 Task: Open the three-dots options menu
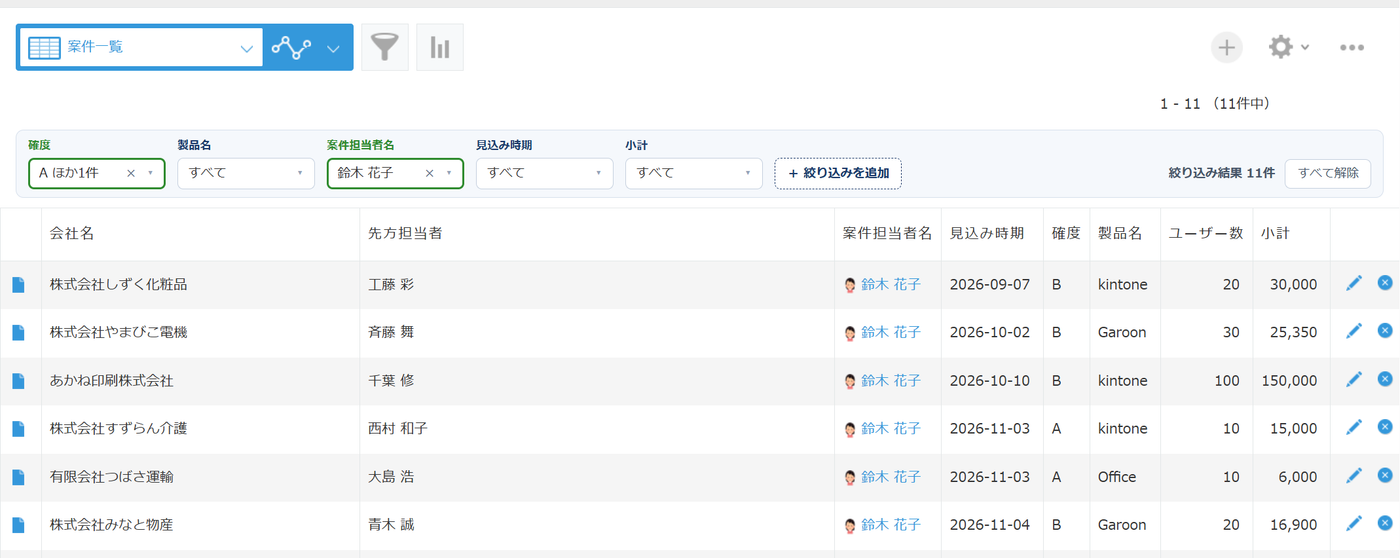(1352, 47)
